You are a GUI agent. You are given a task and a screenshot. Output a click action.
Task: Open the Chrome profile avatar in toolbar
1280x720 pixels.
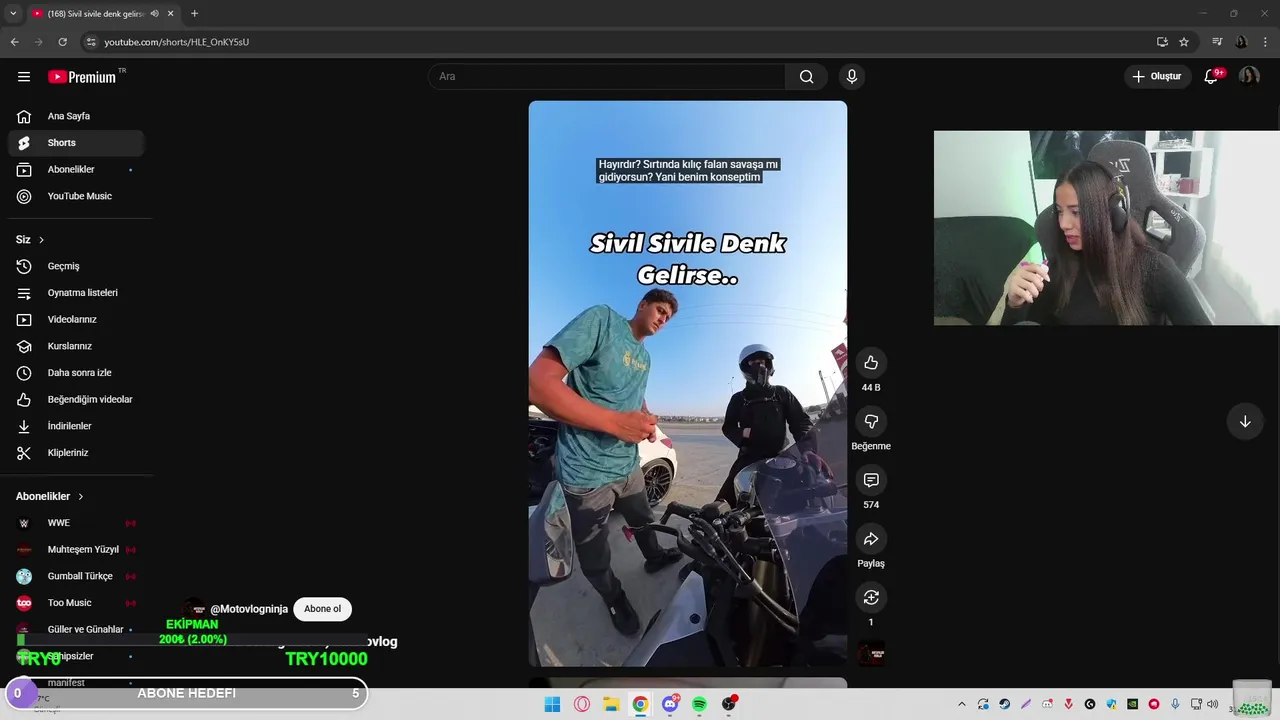[x=1241, y=42]
